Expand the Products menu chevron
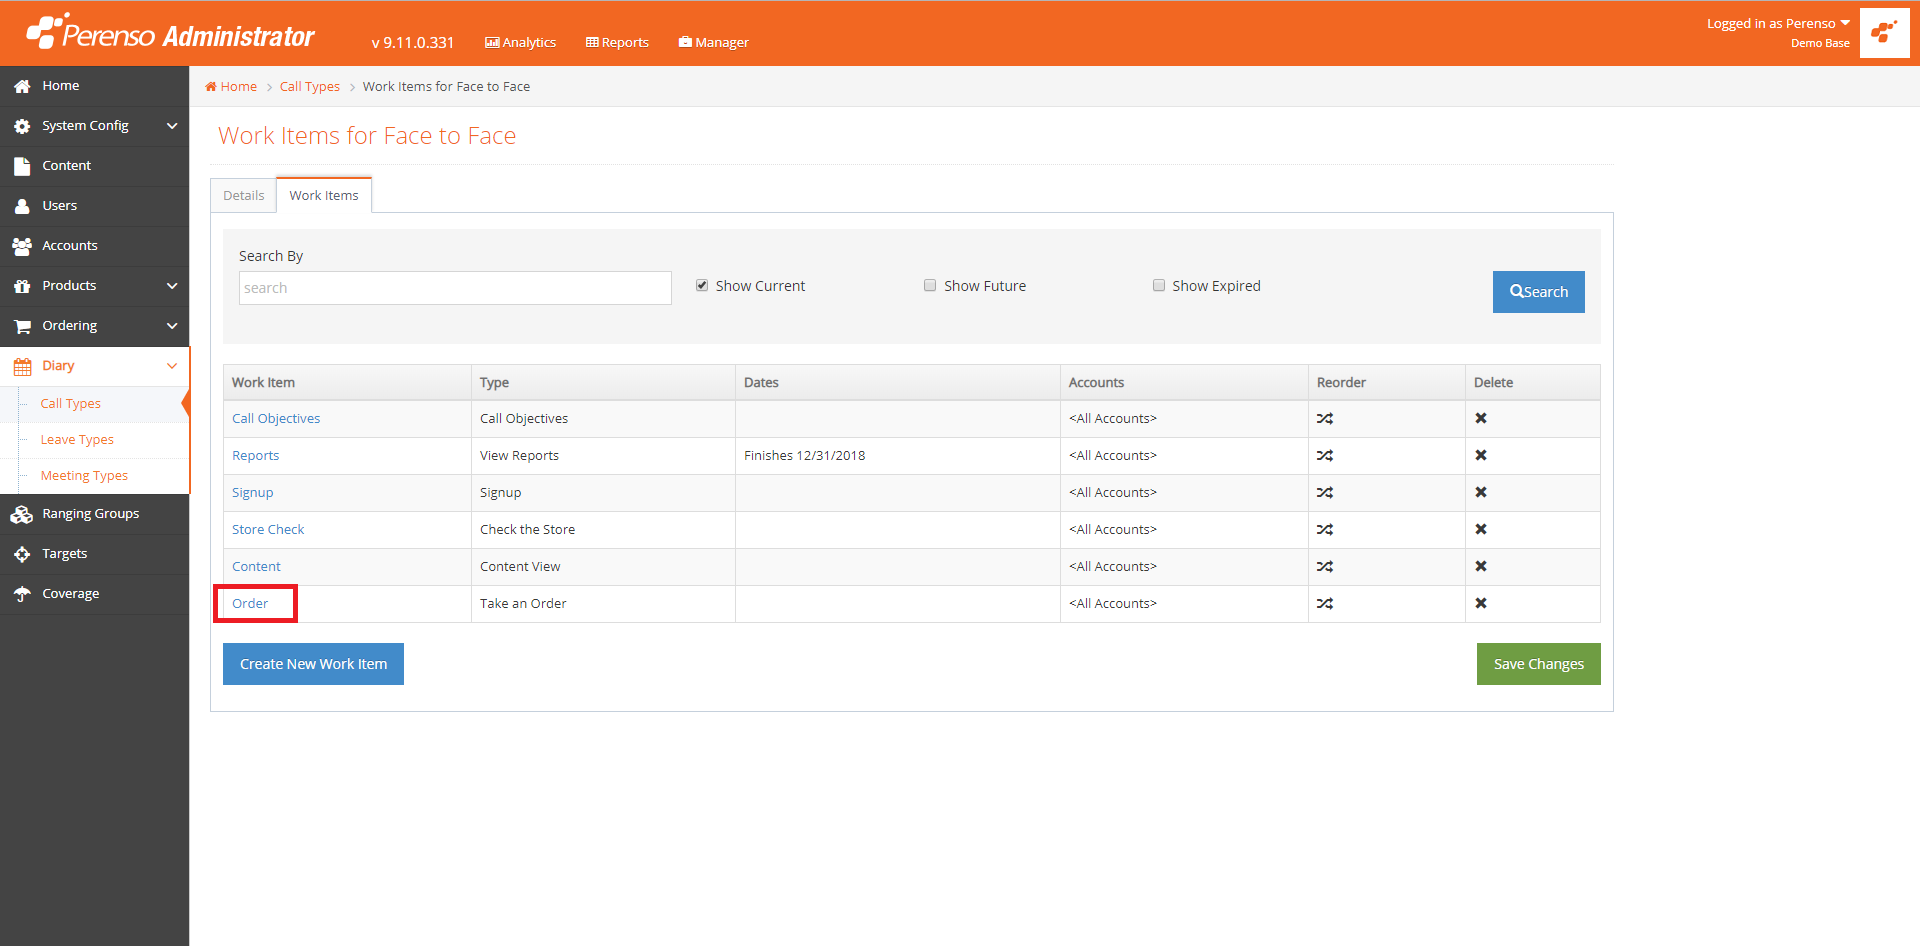This screenshot has width=1920, height=946. [x=172, y=286]
